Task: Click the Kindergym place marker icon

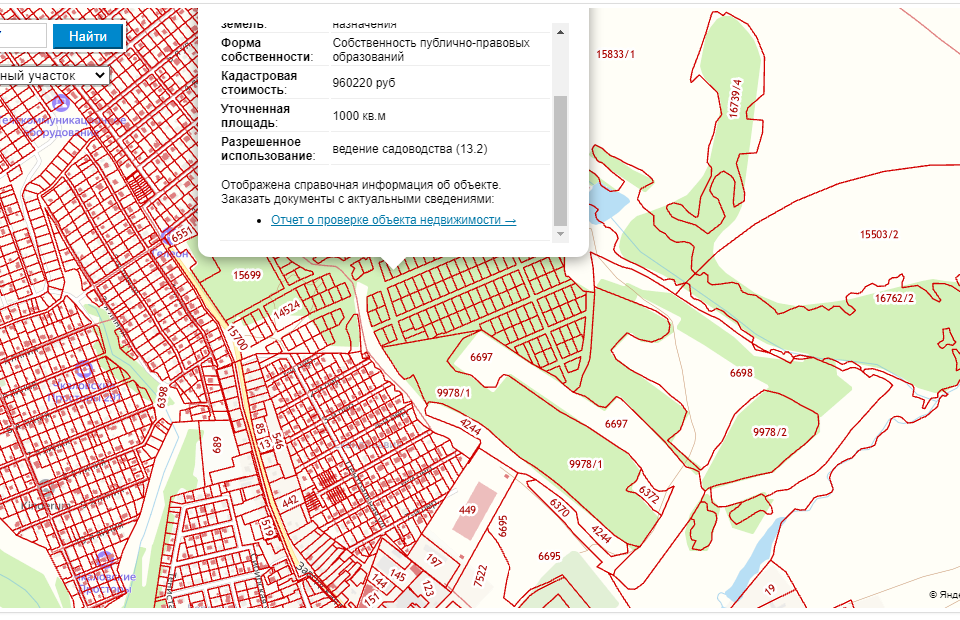Action: pyautogui.click(x=46, y=491)
